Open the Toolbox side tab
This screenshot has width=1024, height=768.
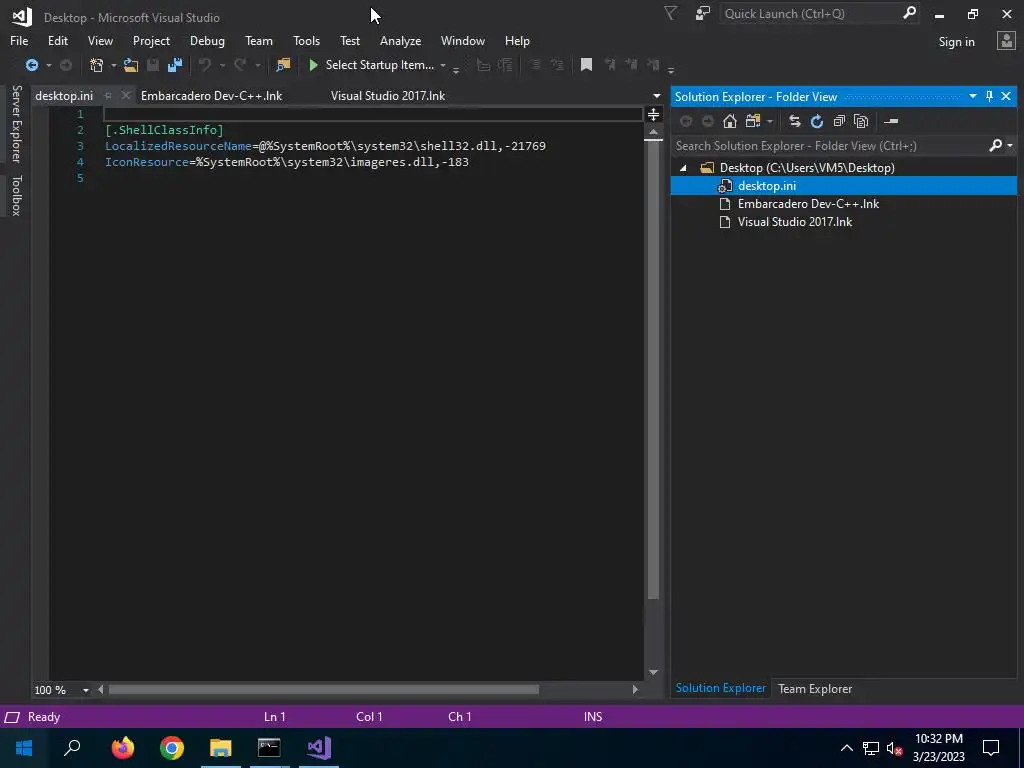17,195
